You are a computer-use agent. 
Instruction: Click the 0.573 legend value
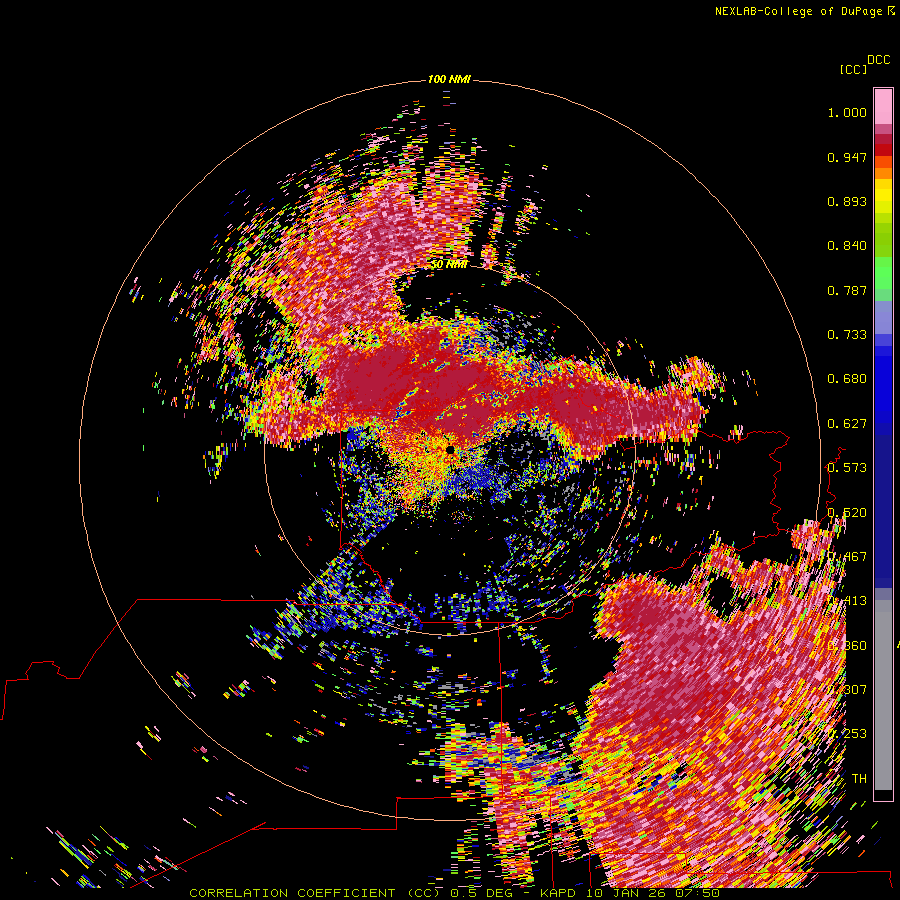click(x=847, y=468)
